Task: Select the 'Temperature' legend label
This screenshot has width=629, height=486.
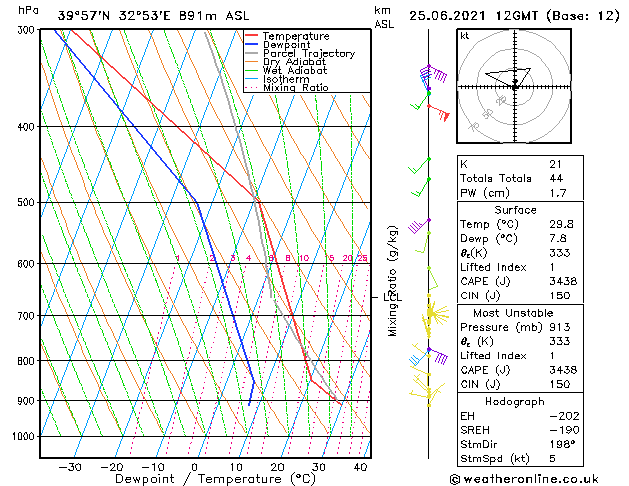Action: coord(296,36)
